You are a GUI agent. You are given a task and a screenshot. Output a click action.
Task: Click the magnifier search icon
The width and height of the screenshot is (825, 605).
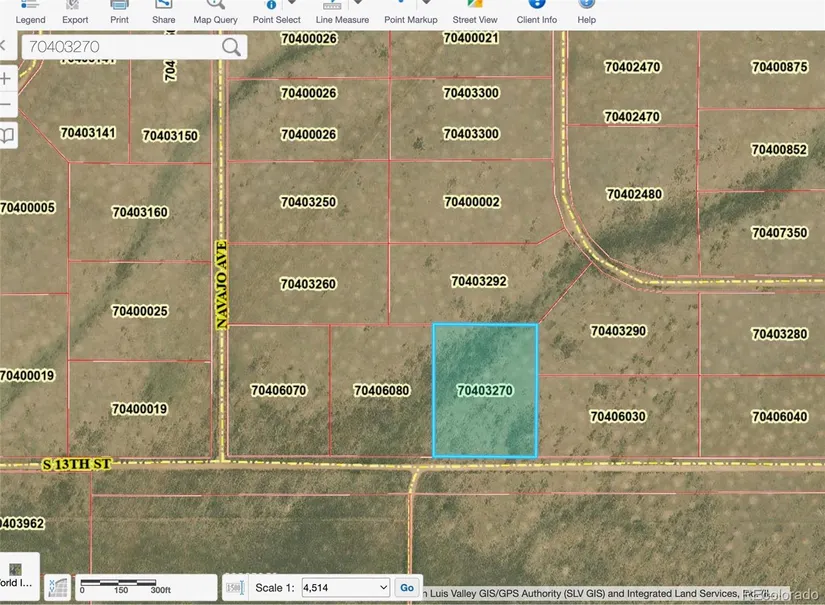[232, 47]
